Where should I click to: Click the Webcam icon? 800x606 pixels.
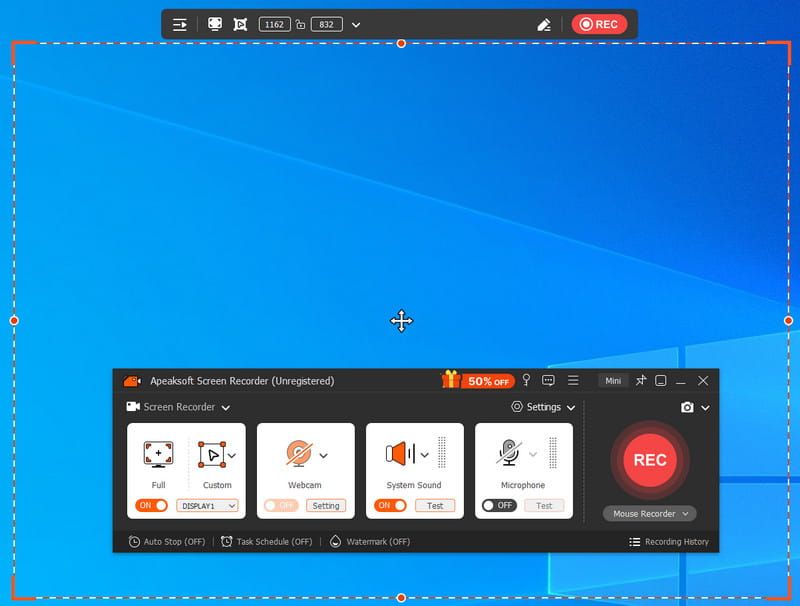(x=299, y=453)
